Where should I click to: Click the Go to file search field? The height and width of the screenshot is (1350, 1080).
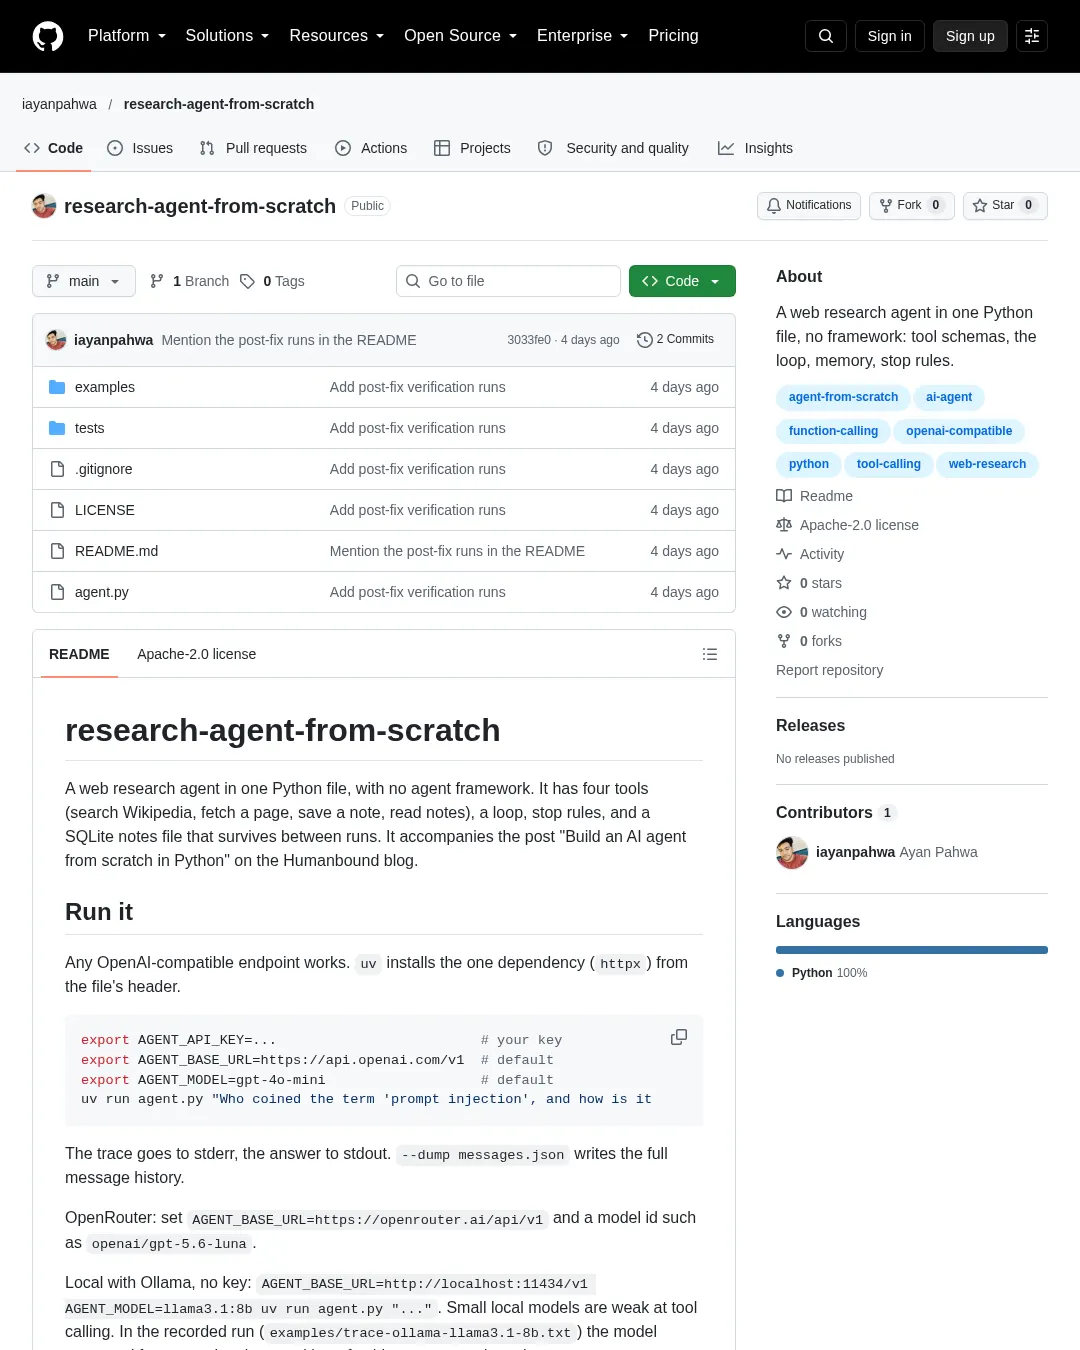508,281
